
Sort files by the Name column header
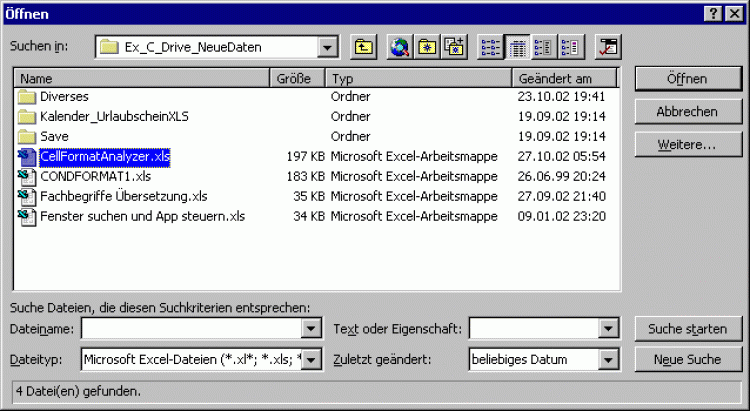(142, 78)
